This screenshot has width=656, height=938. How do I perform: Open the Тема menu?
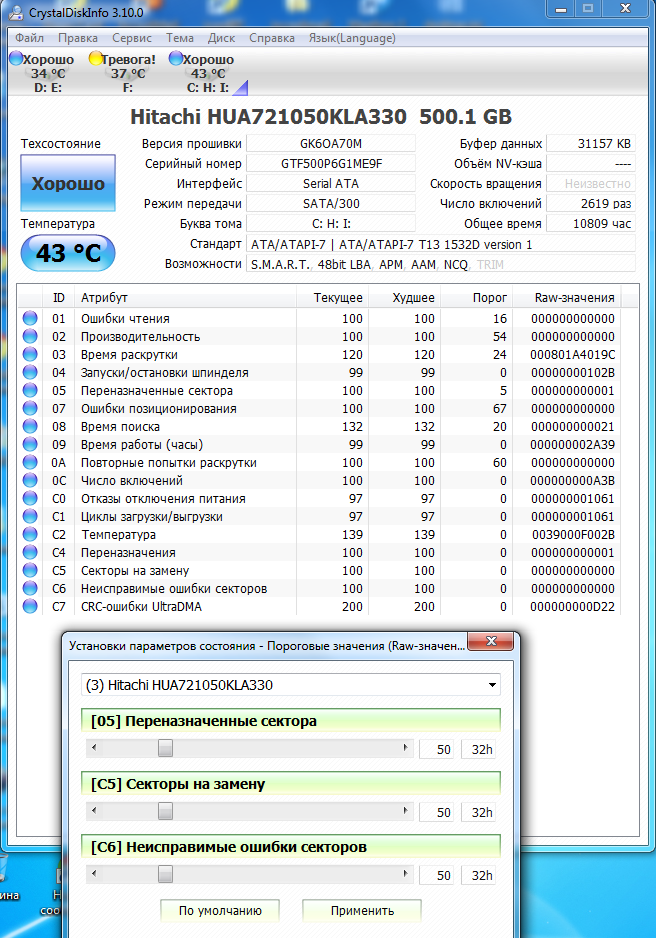pos(179,38)
